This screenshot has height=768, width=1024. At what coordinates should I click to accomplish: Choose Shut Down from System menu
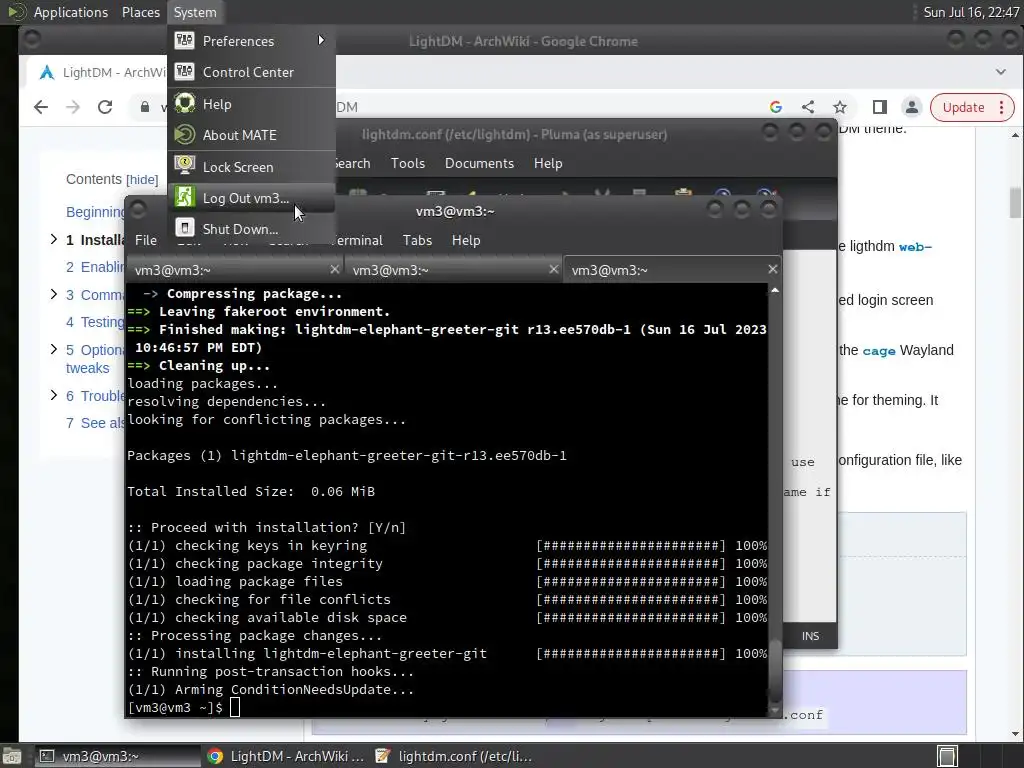251,229
